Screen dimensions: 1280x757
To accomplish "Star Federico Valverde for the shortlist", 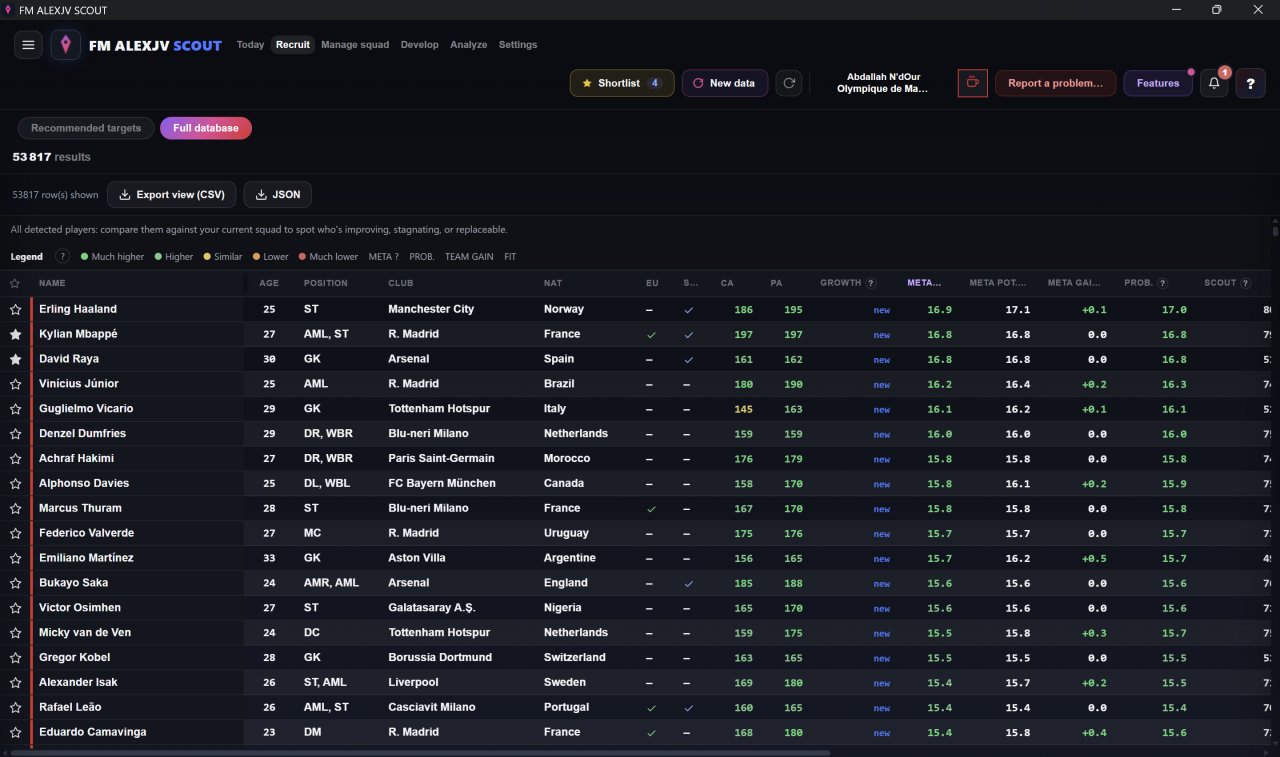I will click(15, 534).
